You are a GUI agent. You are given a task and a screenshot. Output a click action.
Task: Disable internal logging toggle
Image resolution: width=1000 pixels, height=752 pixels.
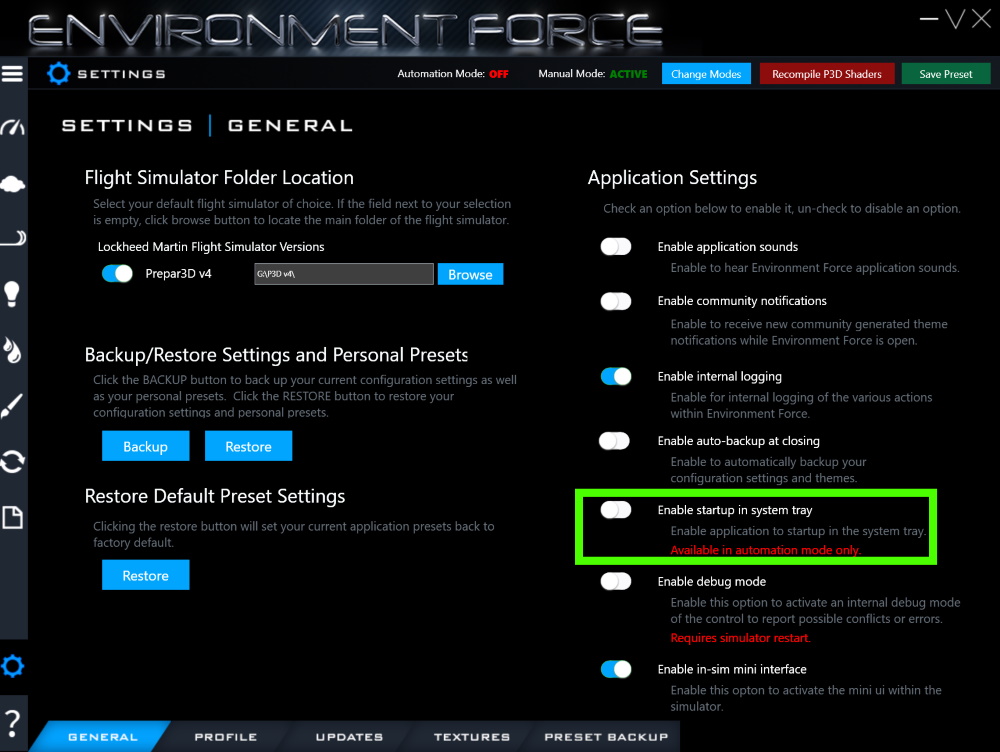pyautogui.click(x=615, y=376)
